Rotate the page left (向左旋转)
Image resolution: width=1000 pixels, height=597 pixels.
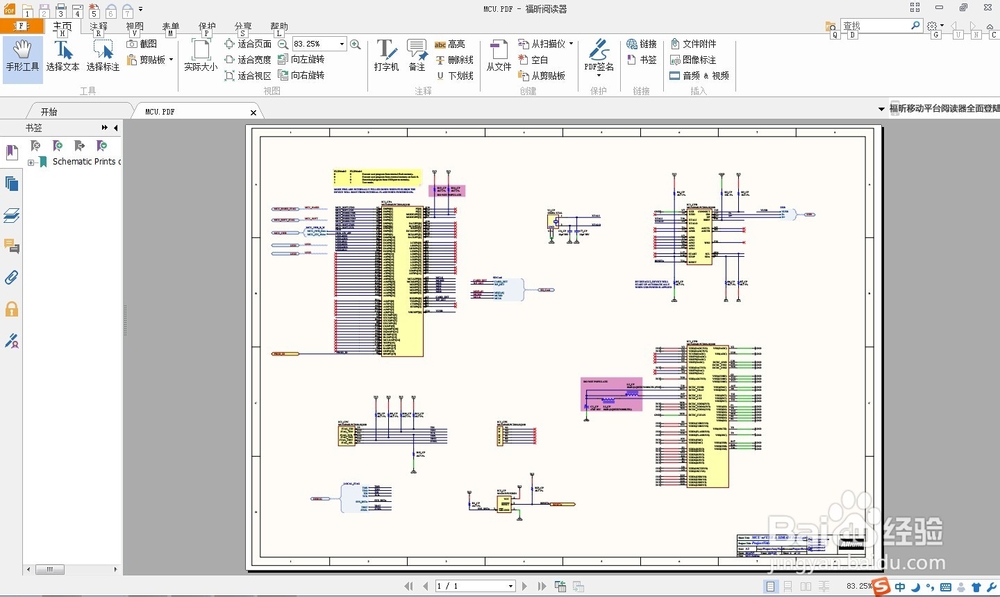click(x=301, y=59)
